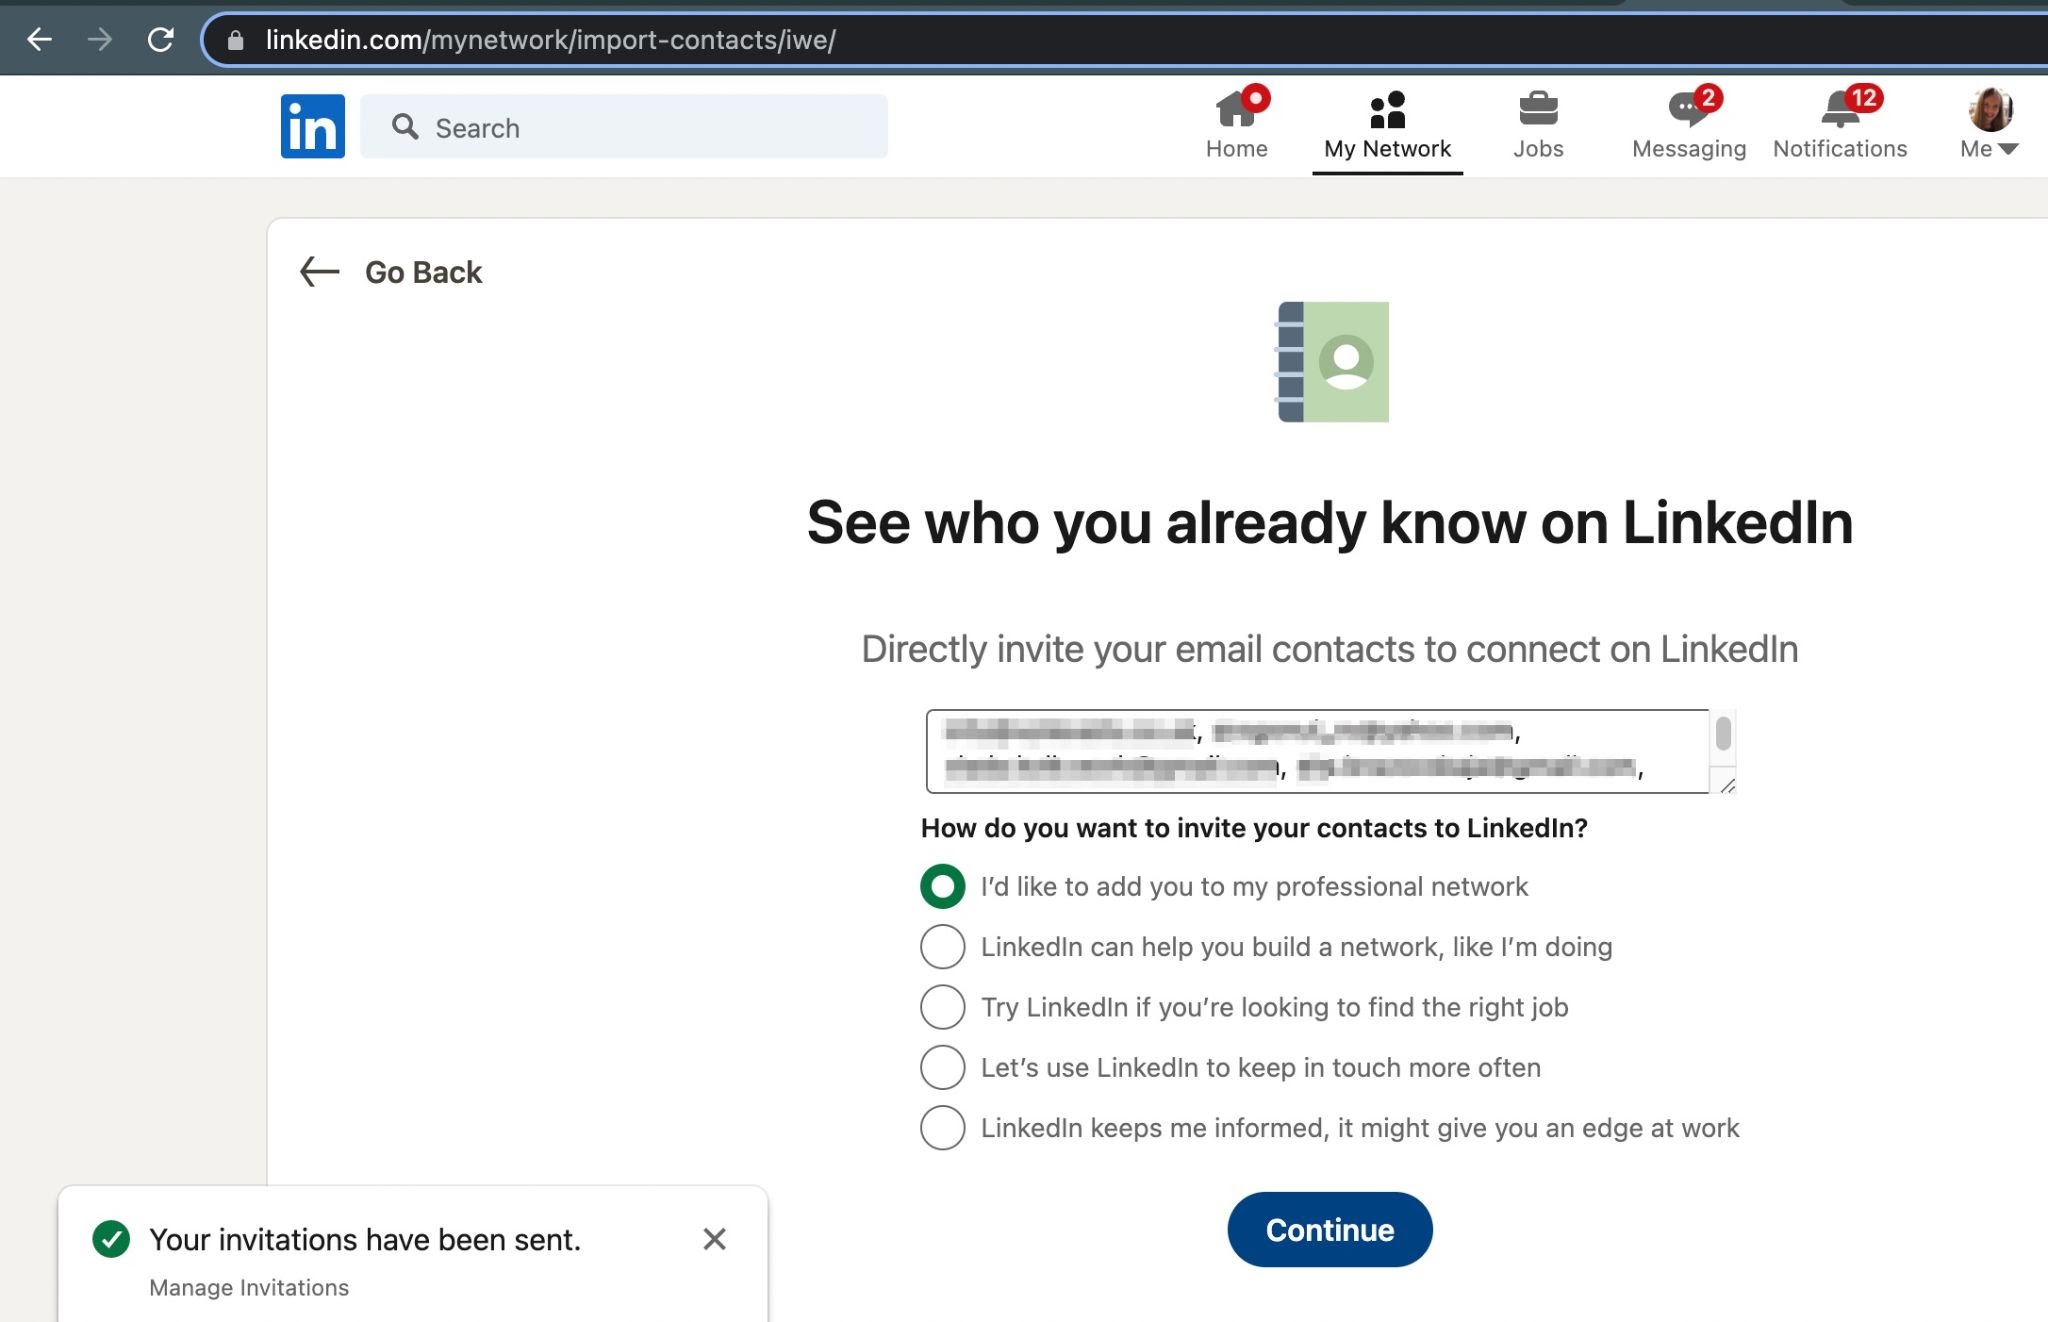Click the Go Back arrow icon
The image size is (2048, 1322).
click(320, 272)
